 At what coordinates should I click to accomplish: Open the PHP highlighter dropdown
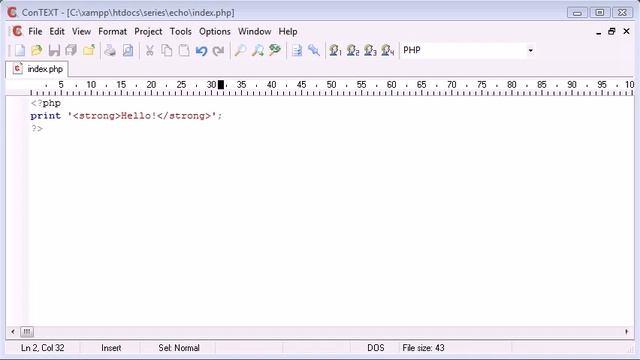[530, 51]
